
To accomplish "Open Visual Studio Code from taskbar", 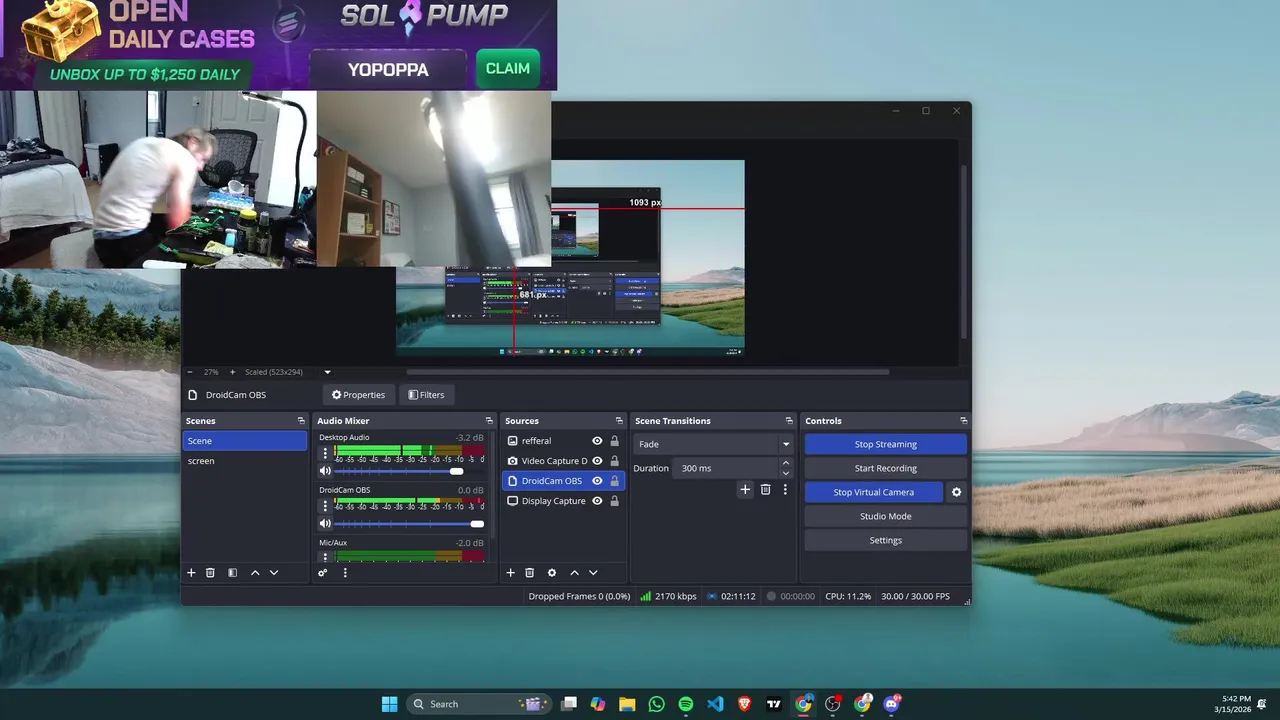I will click(x=715, y=704).
